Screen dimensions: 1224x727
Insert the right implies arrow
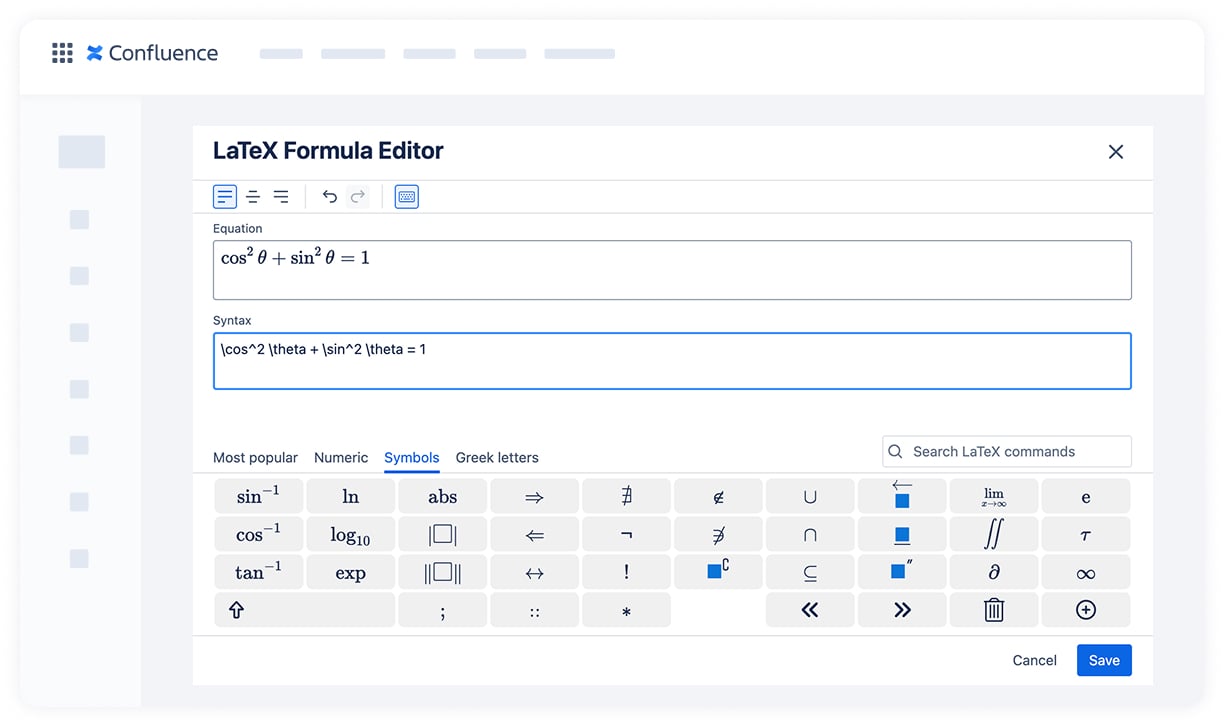point(534,496)
